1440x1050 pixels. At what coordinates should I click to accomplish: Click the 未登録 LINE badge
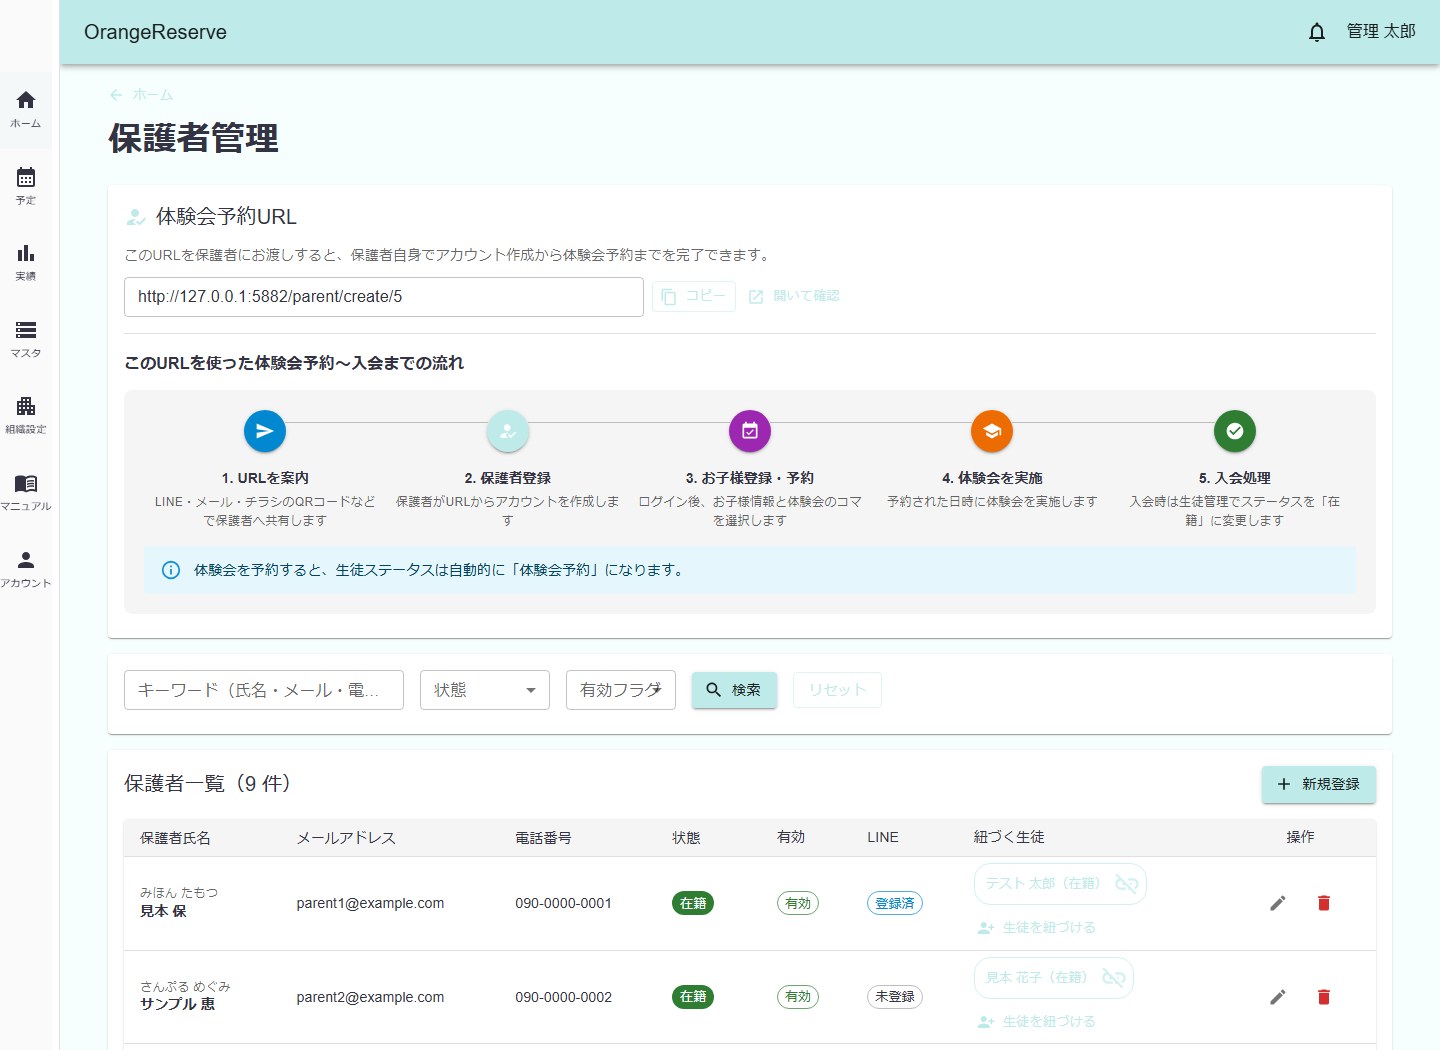coord(895,997)
